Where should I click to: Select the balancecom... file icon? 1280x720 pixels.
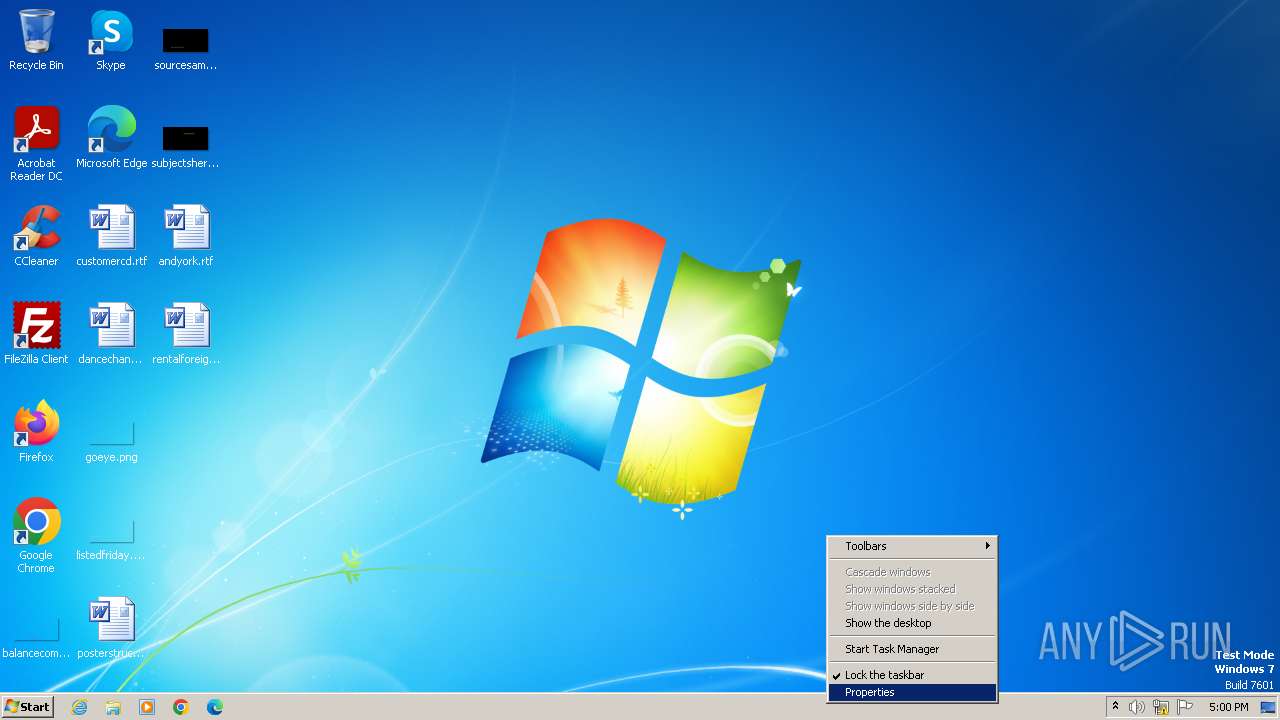36,638
